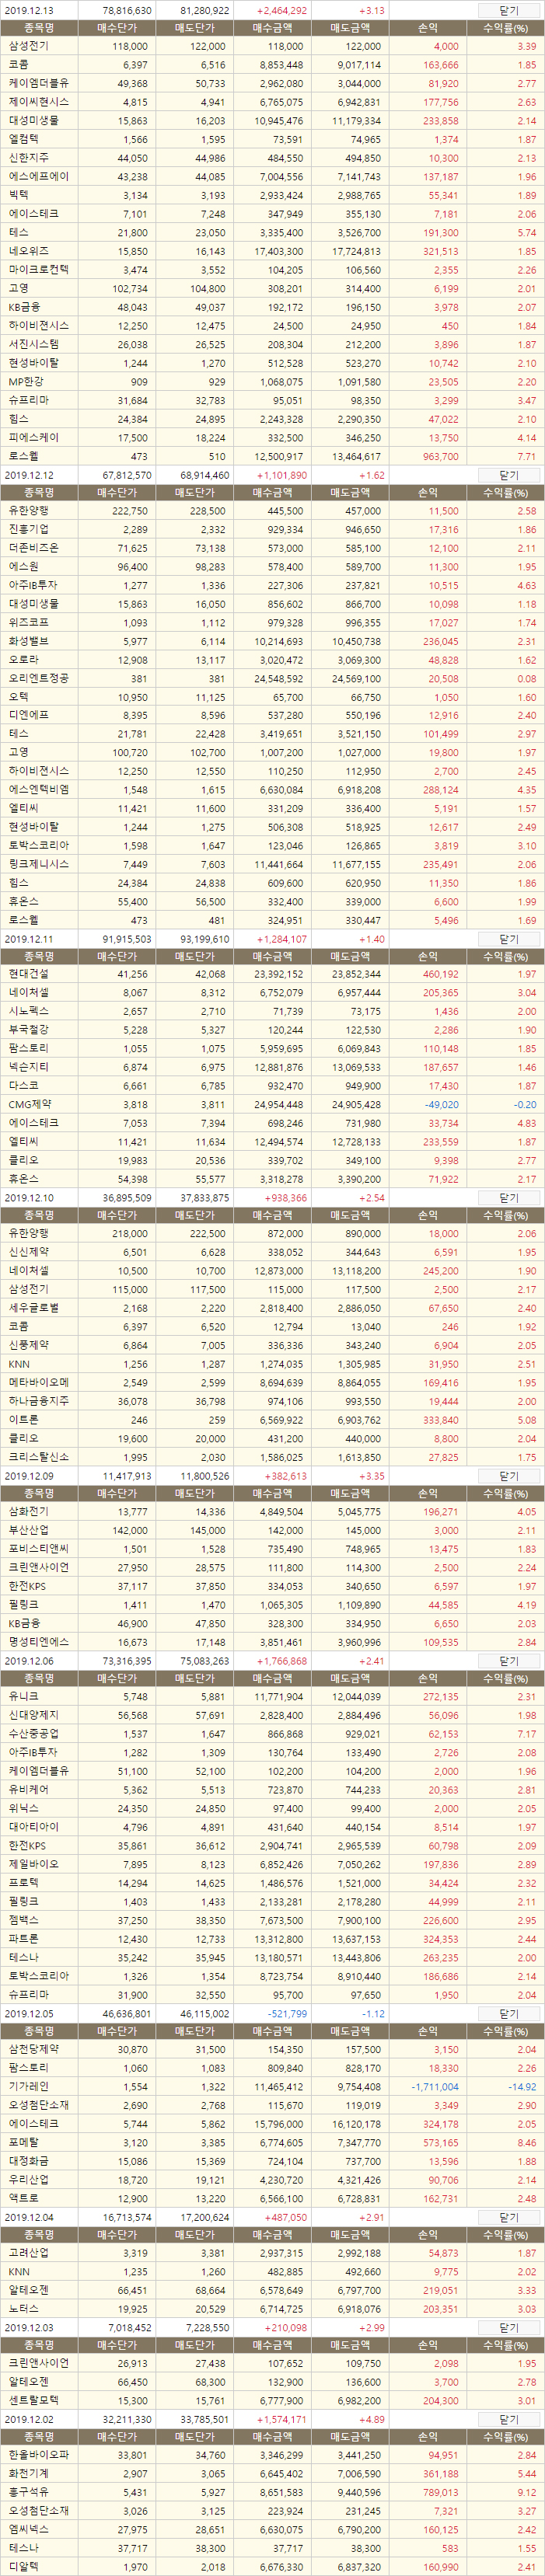Click the +2,464,292 daily profit total
This screenshot has width=545, height=2576.
(282, 10)
